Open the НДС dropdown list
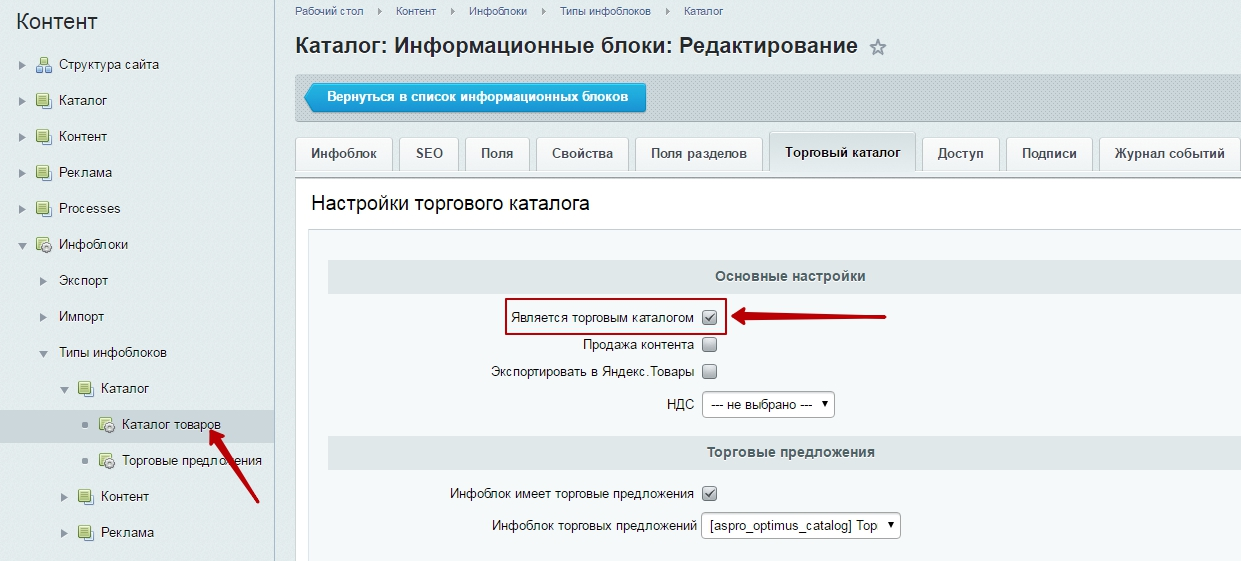The width and height of the screenshot is (1241, 561). (x=768, y=405)
